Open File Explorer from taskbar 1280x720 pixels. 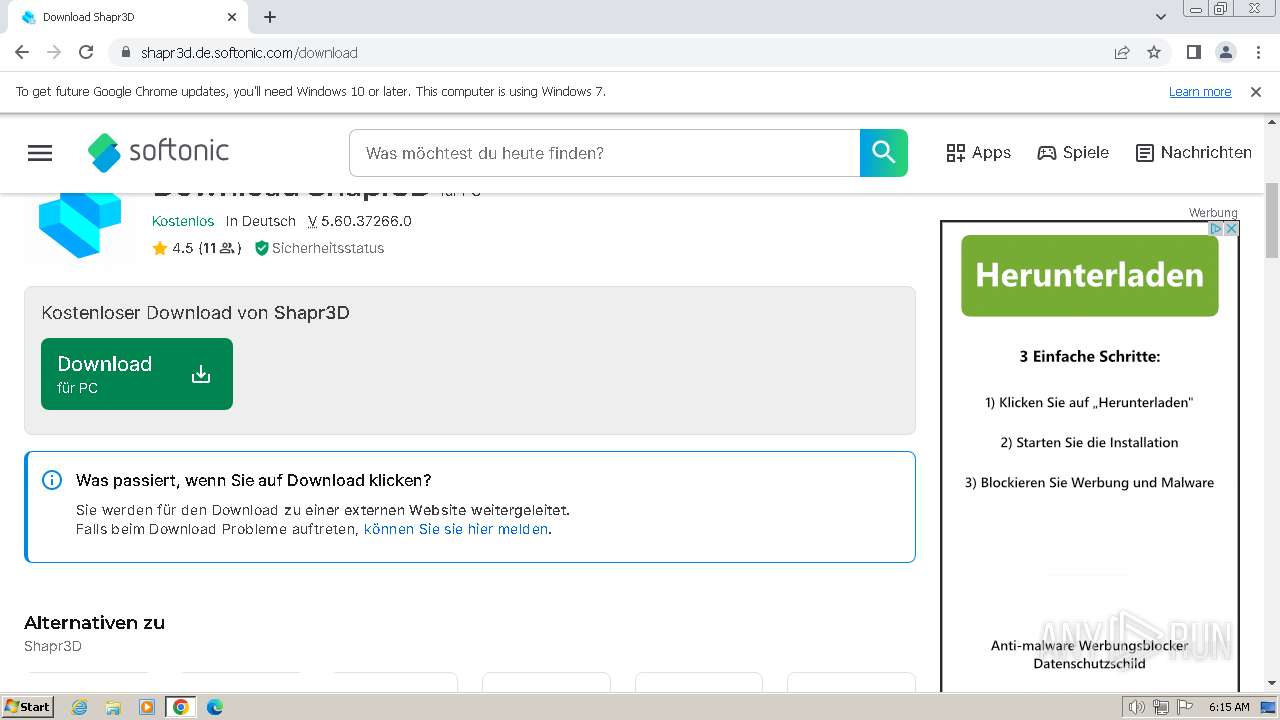coord(113,707)
